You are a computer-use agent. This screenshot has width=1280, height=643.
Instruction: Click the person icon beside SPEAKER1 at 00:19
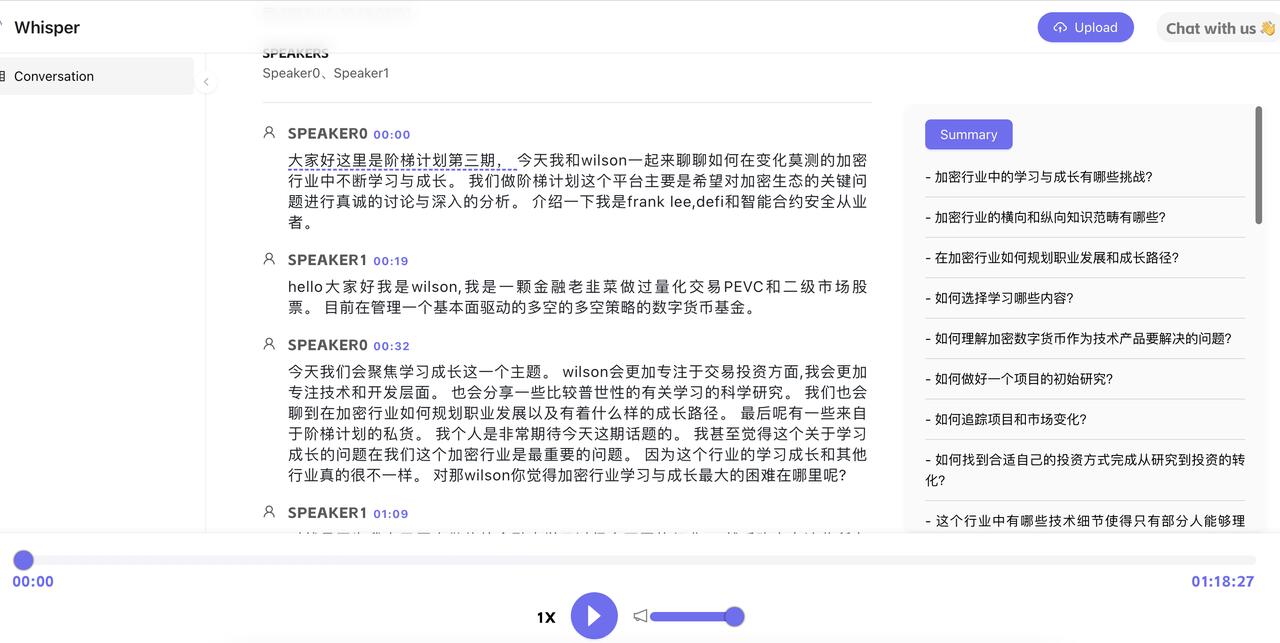coord(269,259)
